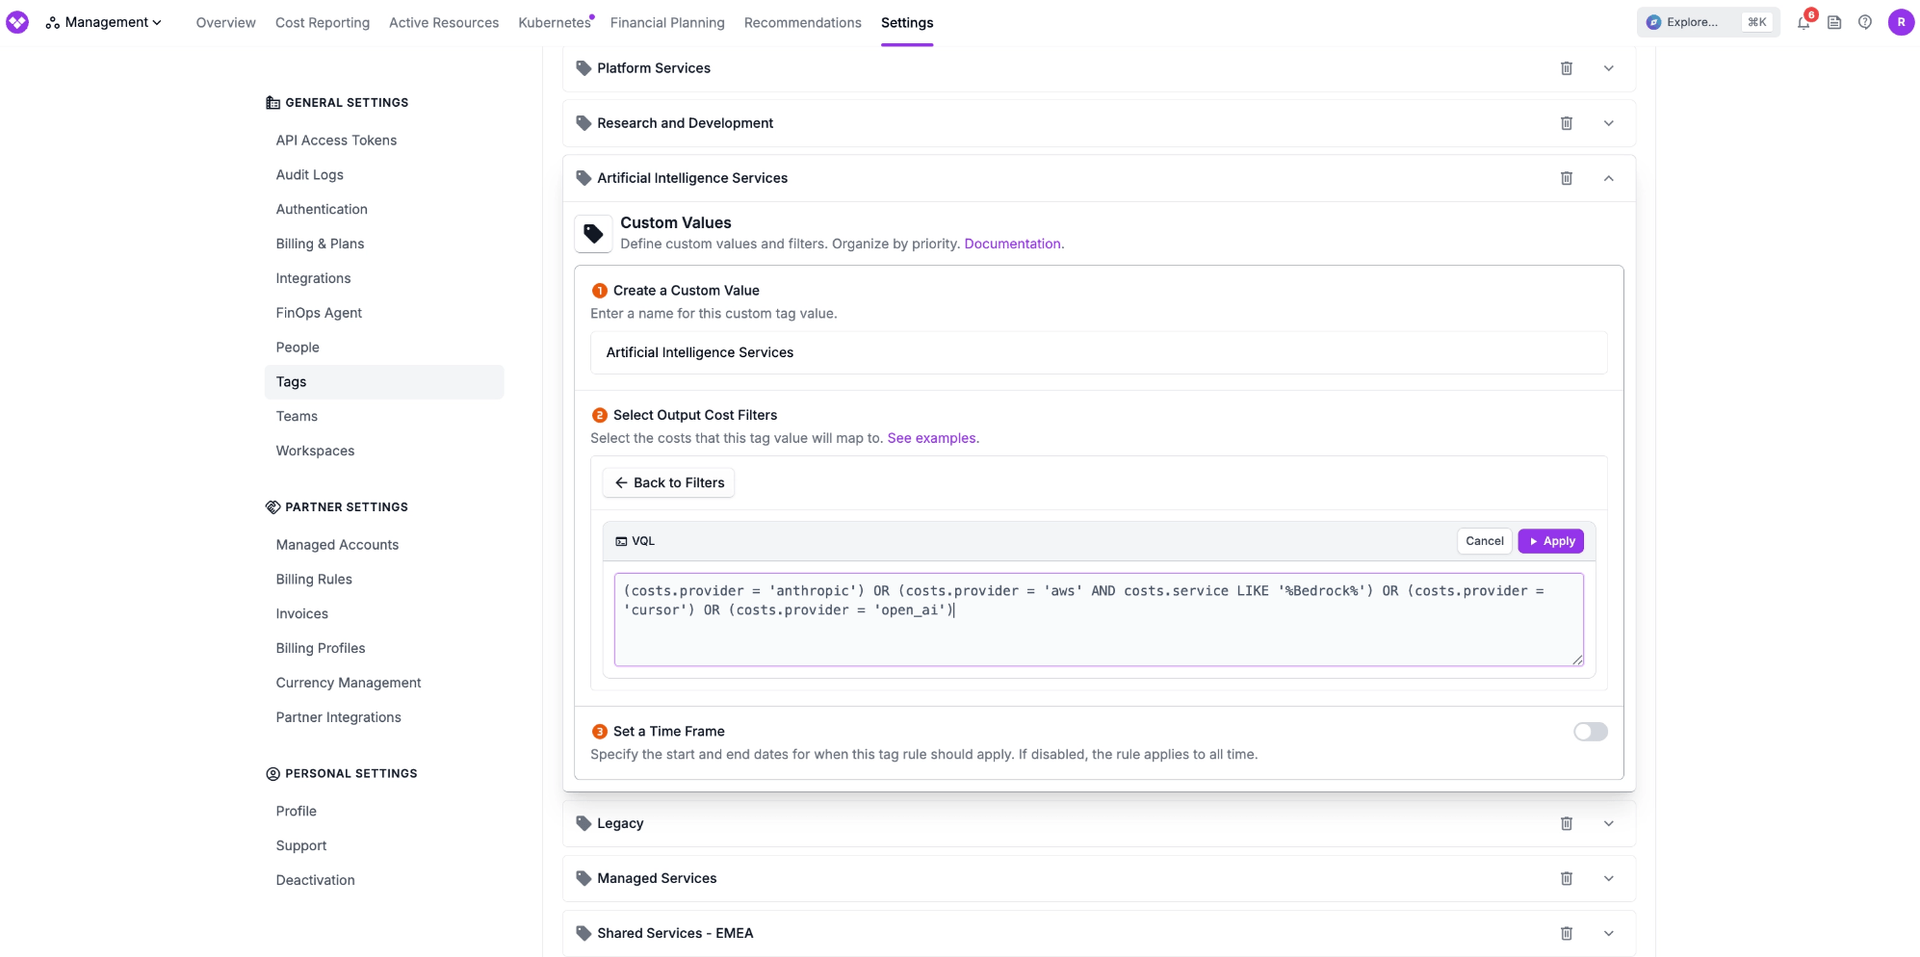Click the Custom Values tag icon
1920x957 pixels.
[x=593, y=233]
